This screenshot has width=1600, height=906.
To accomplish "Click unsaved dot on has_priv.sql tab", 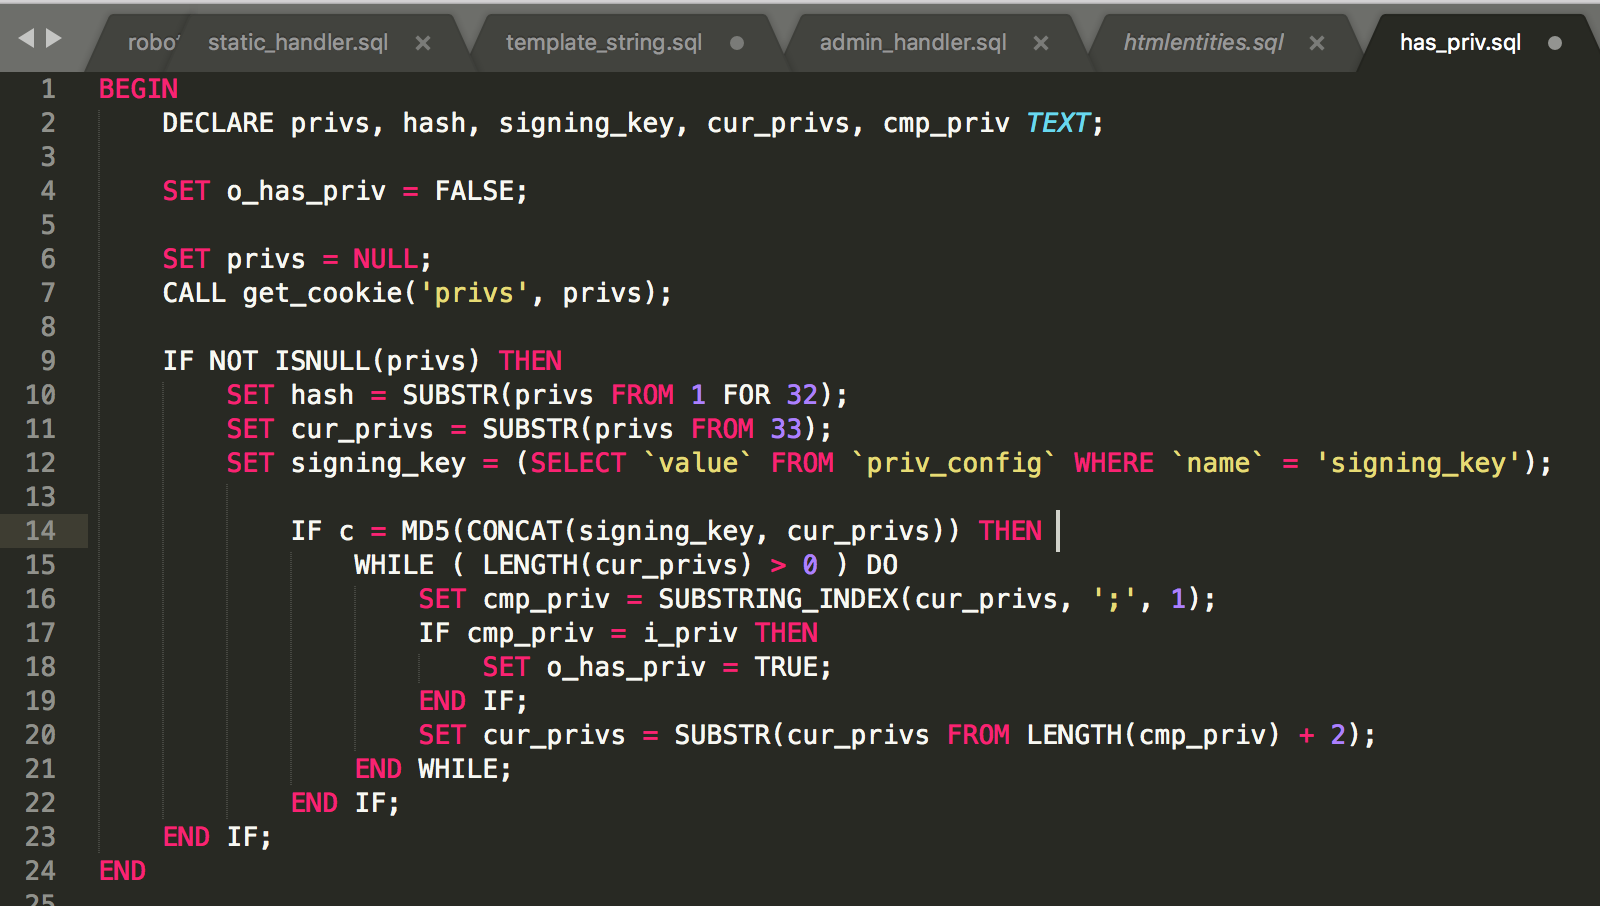I will click(1555, 43).
